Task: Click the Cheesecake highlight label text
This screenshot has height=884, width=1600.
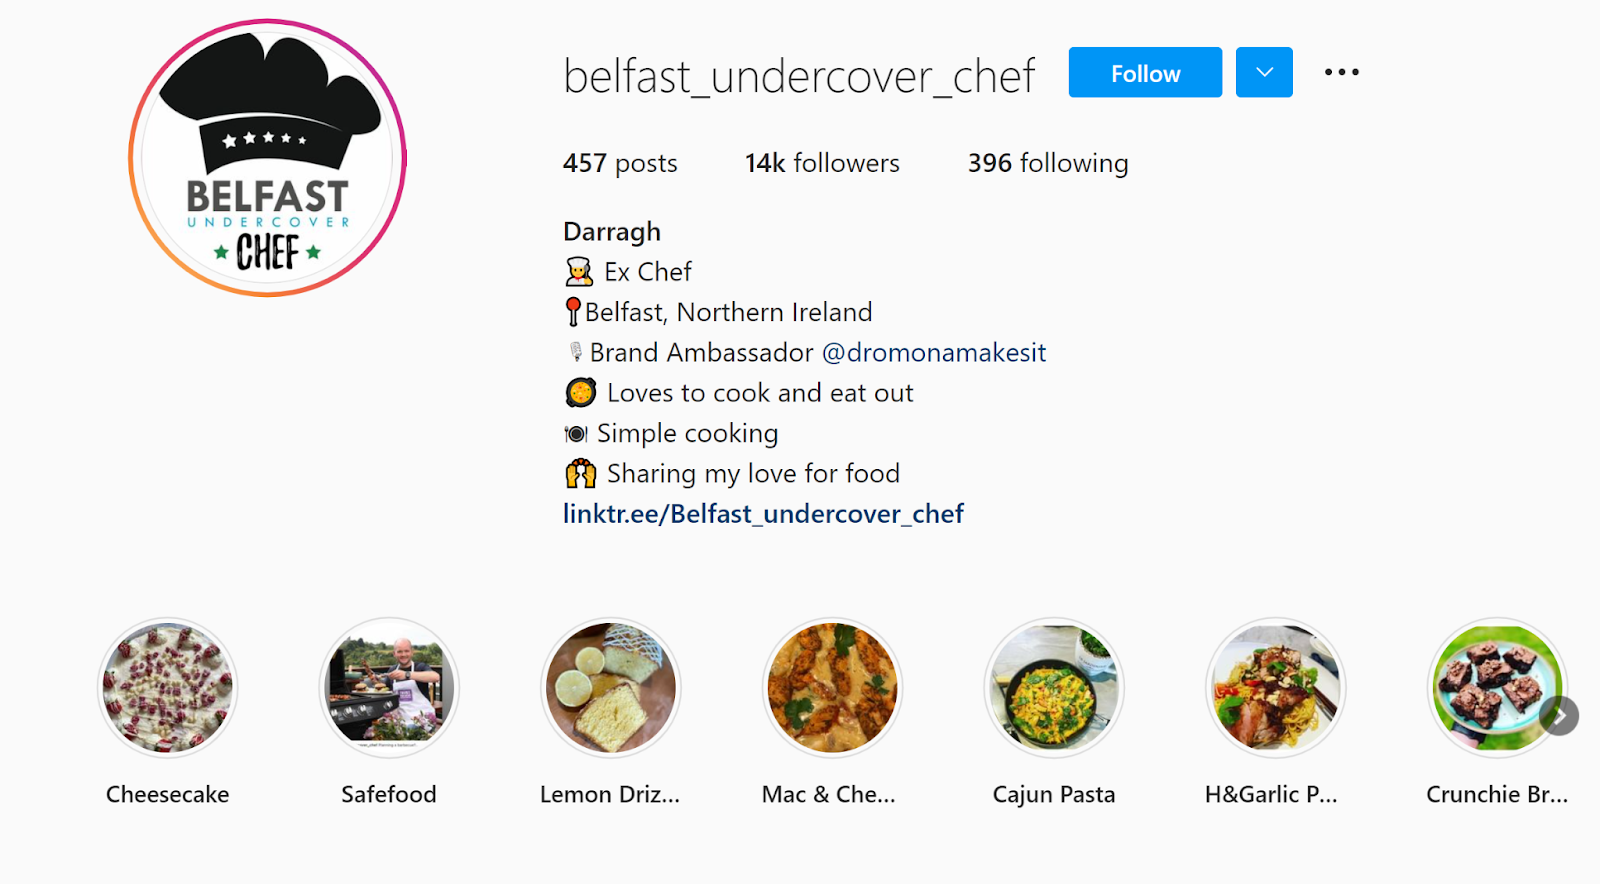Action: [x=168, y=794]
